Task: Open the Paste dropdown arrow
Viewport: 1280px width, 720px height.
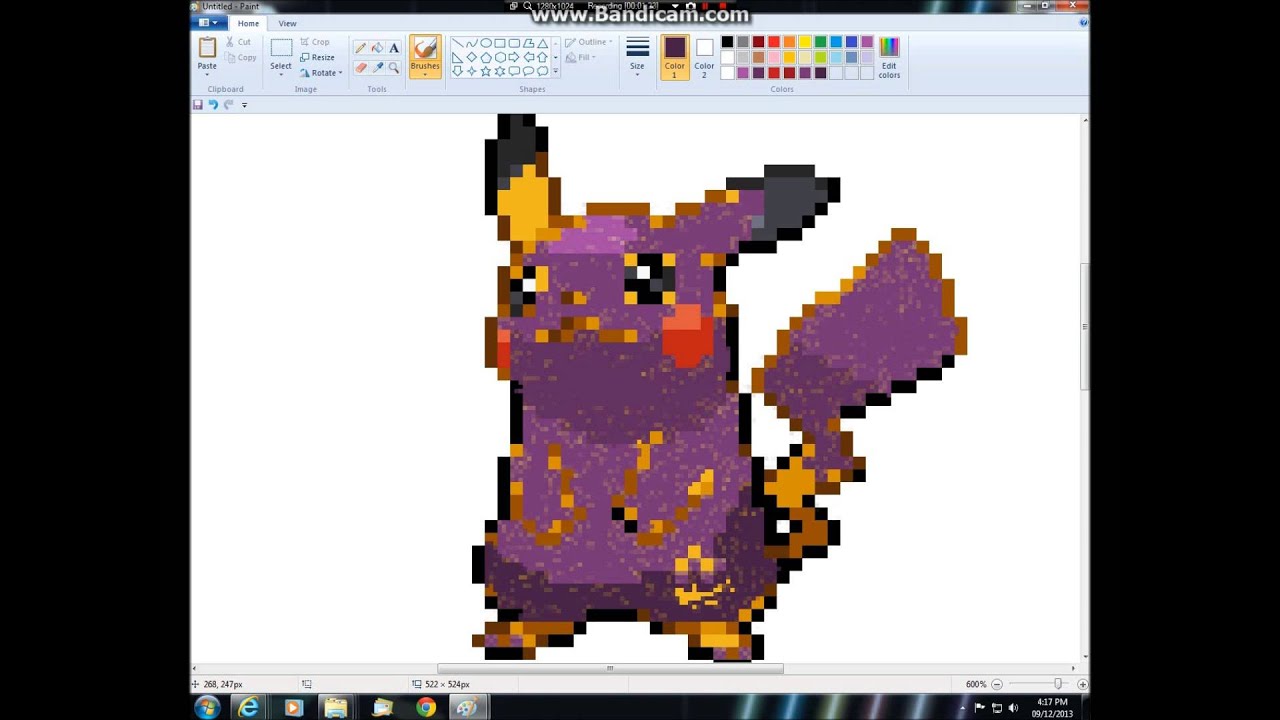Action: (207, 75)
